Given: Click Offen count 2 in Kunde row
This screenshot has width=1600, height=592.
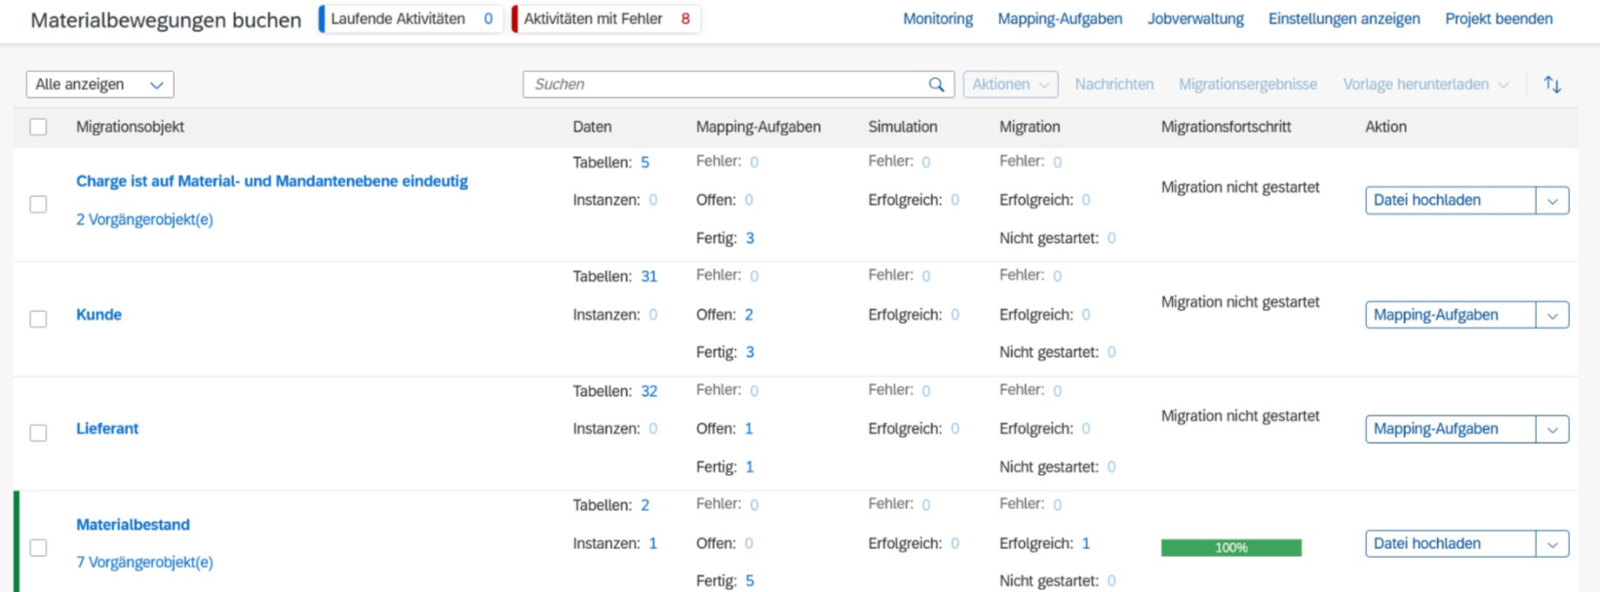Looking at the screenshot, I should [x=749, y=315].
